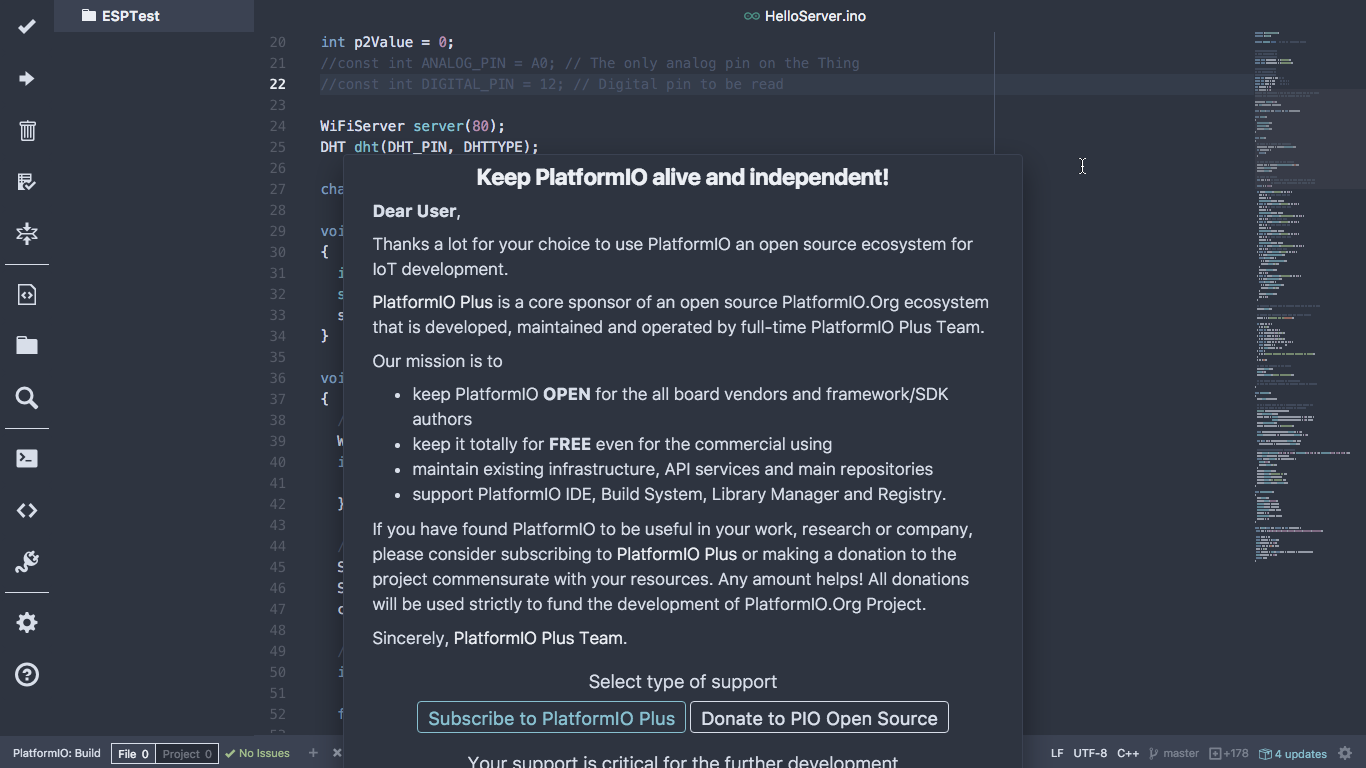Click the No Issues status indicator
The height and width of the screenshot is (768, 1366).
tap(258, 754)
